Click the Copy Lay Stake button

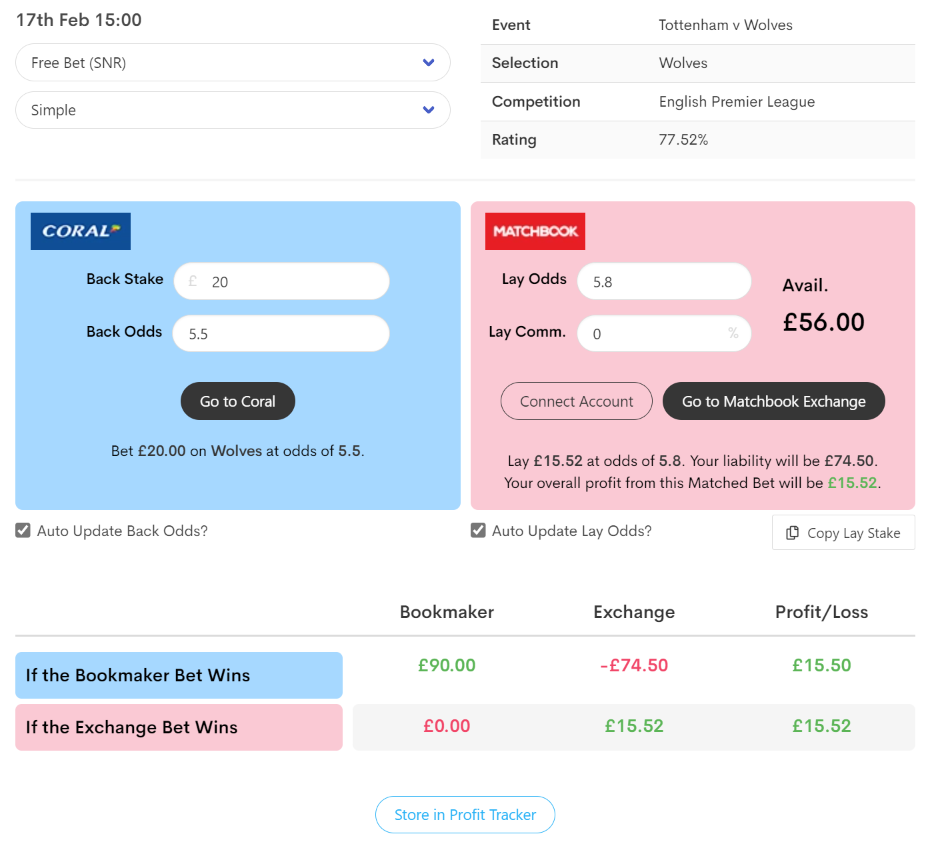844,533
